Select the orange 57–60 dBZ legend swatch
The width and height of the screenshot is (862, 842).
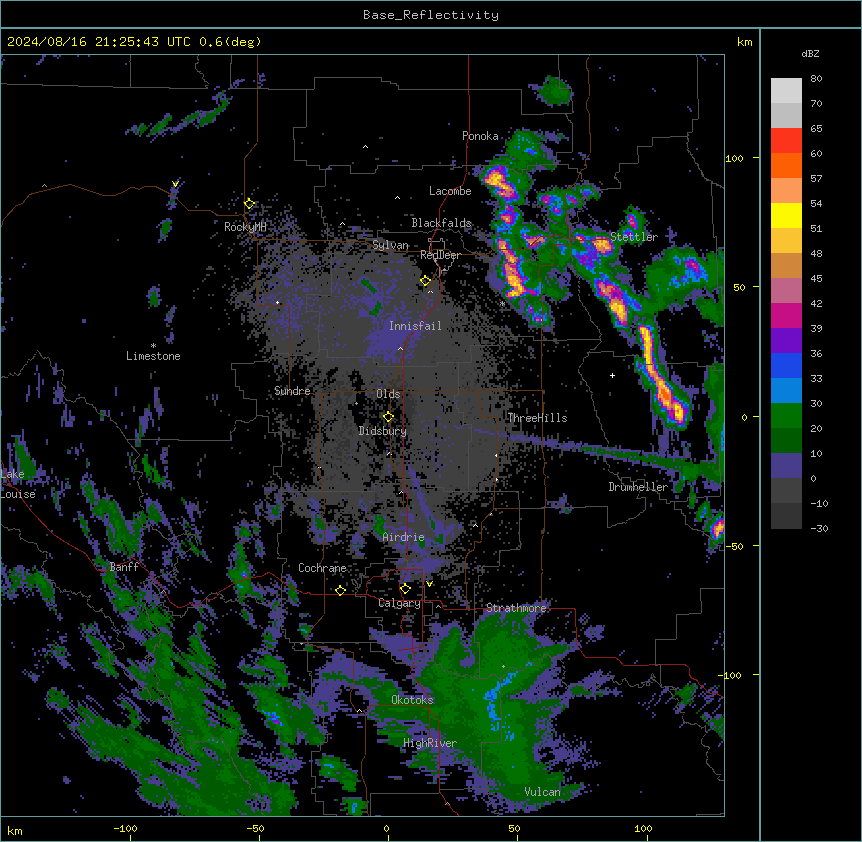click(x=786, y=165)
